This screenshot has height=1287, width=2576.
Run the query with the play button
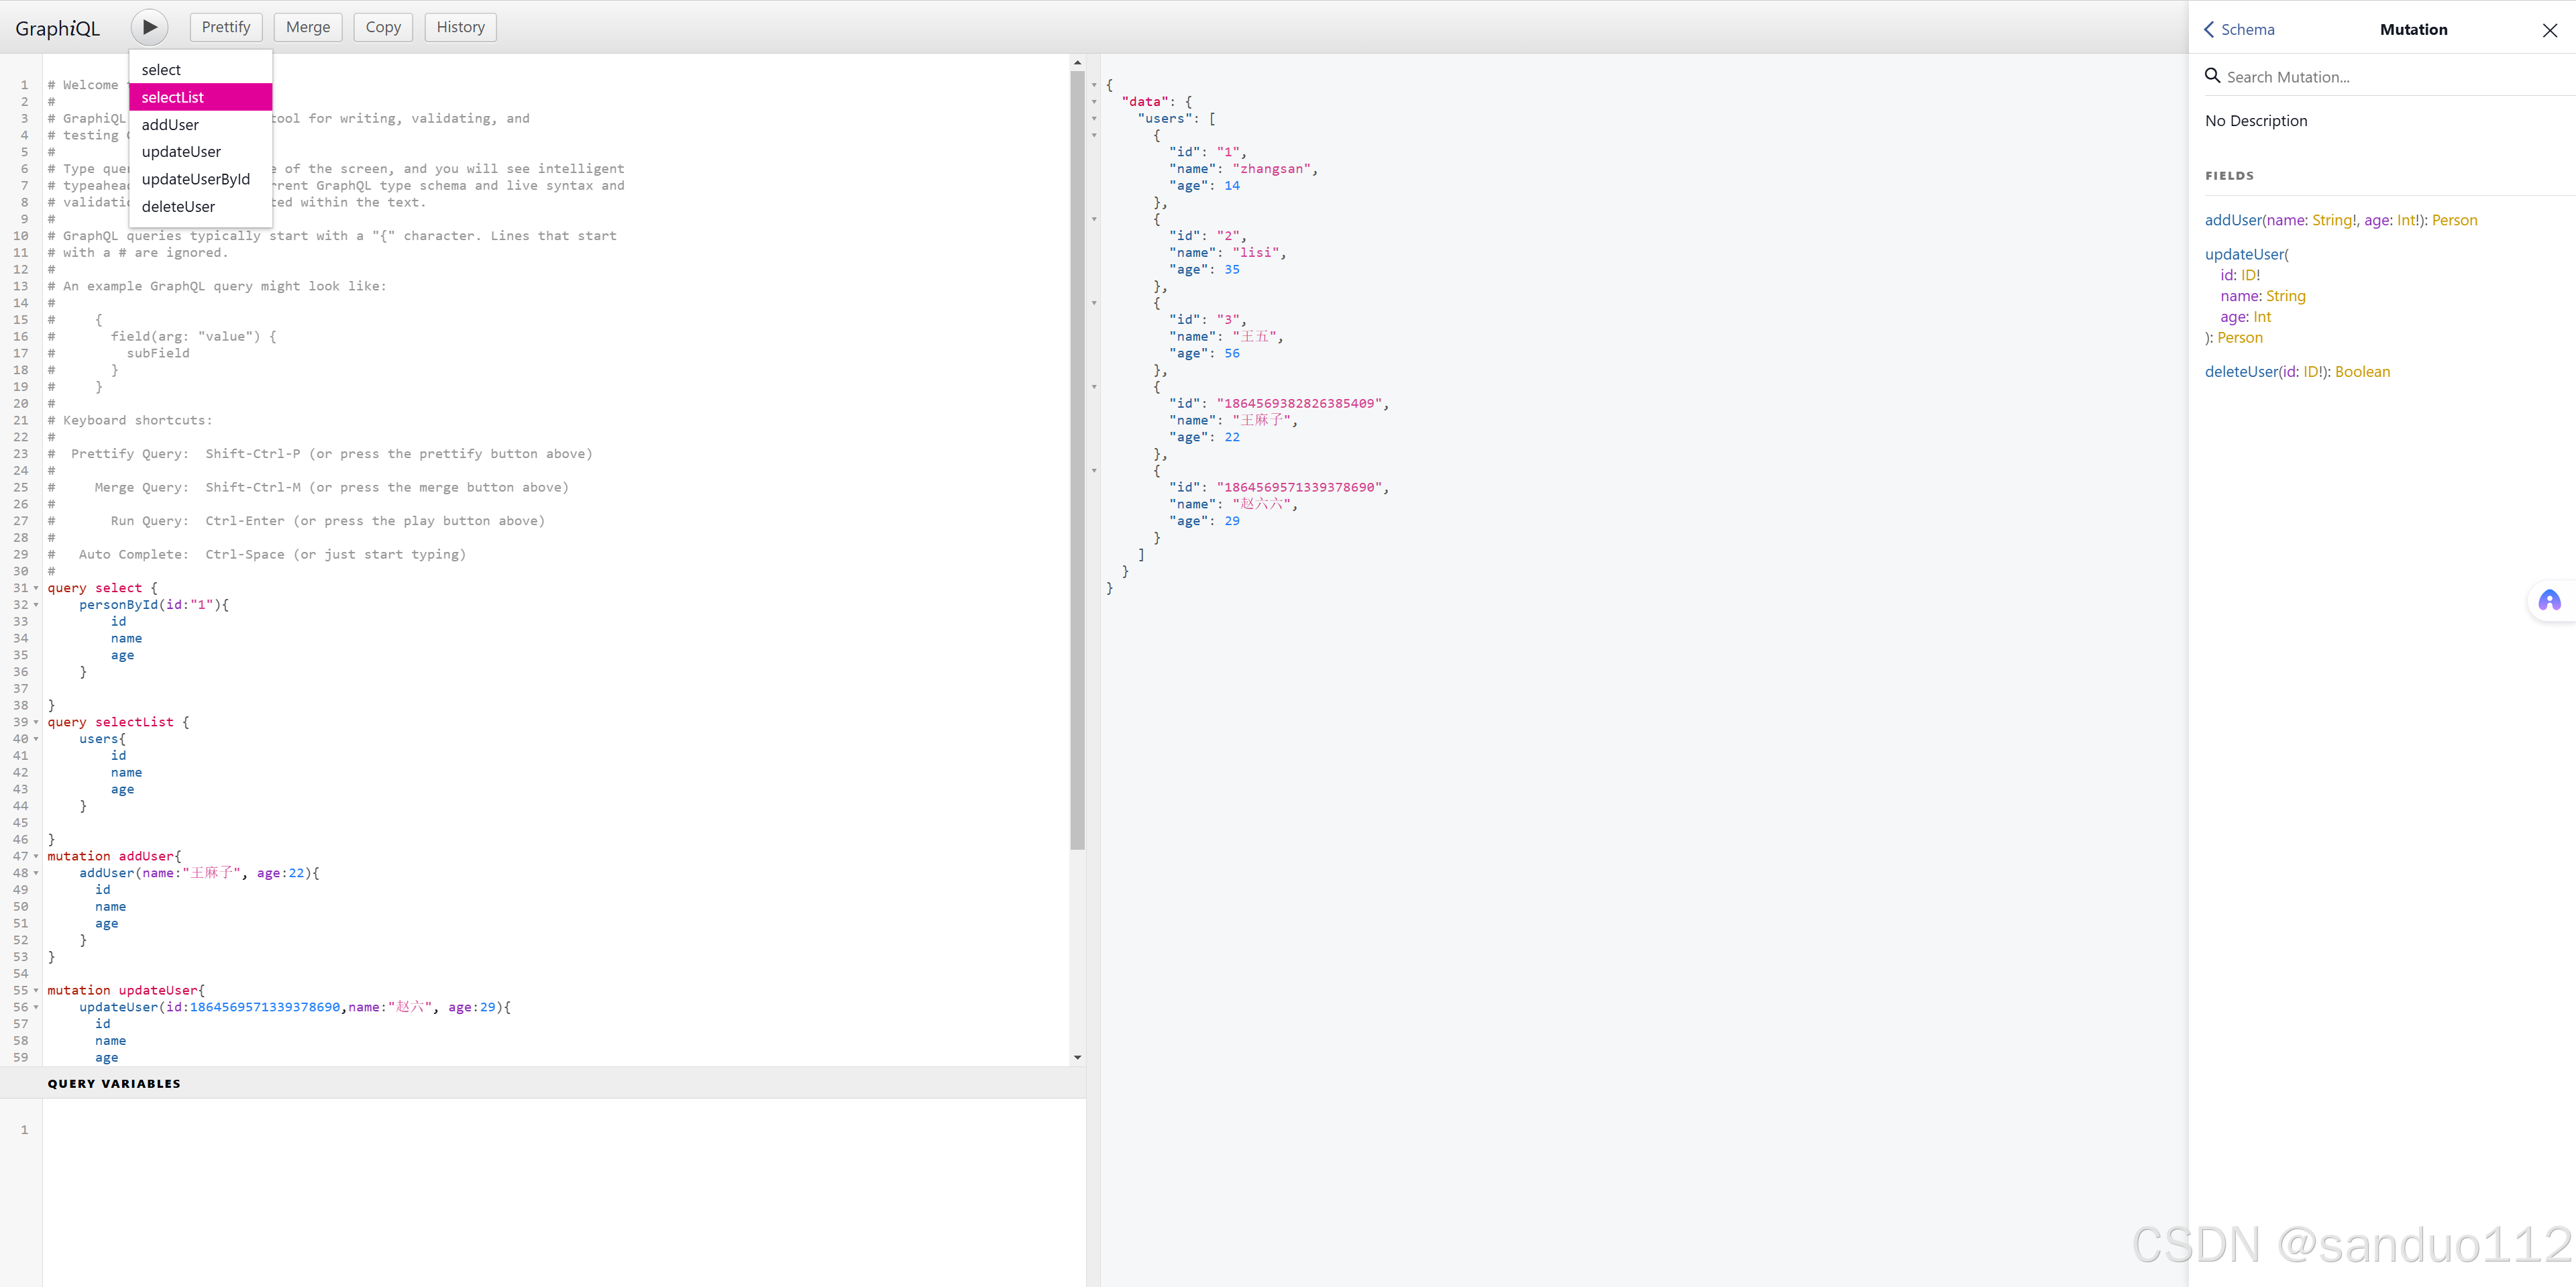click(x=149, y=27)
